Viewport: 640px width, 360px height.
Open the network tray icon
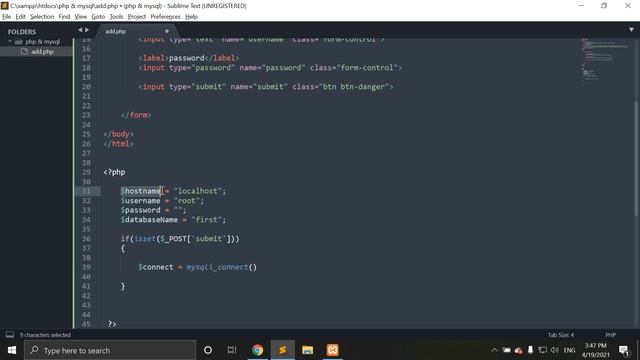click(x=542, y=350)
